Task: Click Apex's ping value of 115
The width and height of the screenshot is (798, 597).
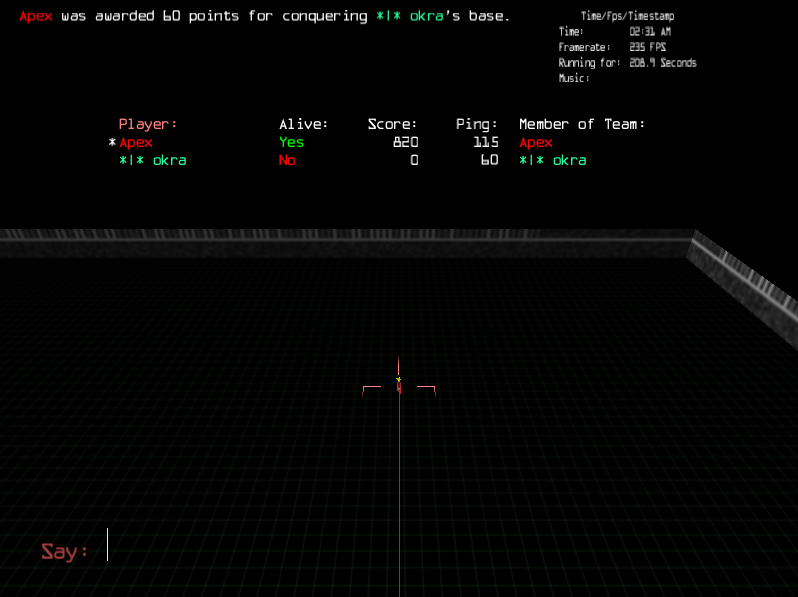Action: 486,143
